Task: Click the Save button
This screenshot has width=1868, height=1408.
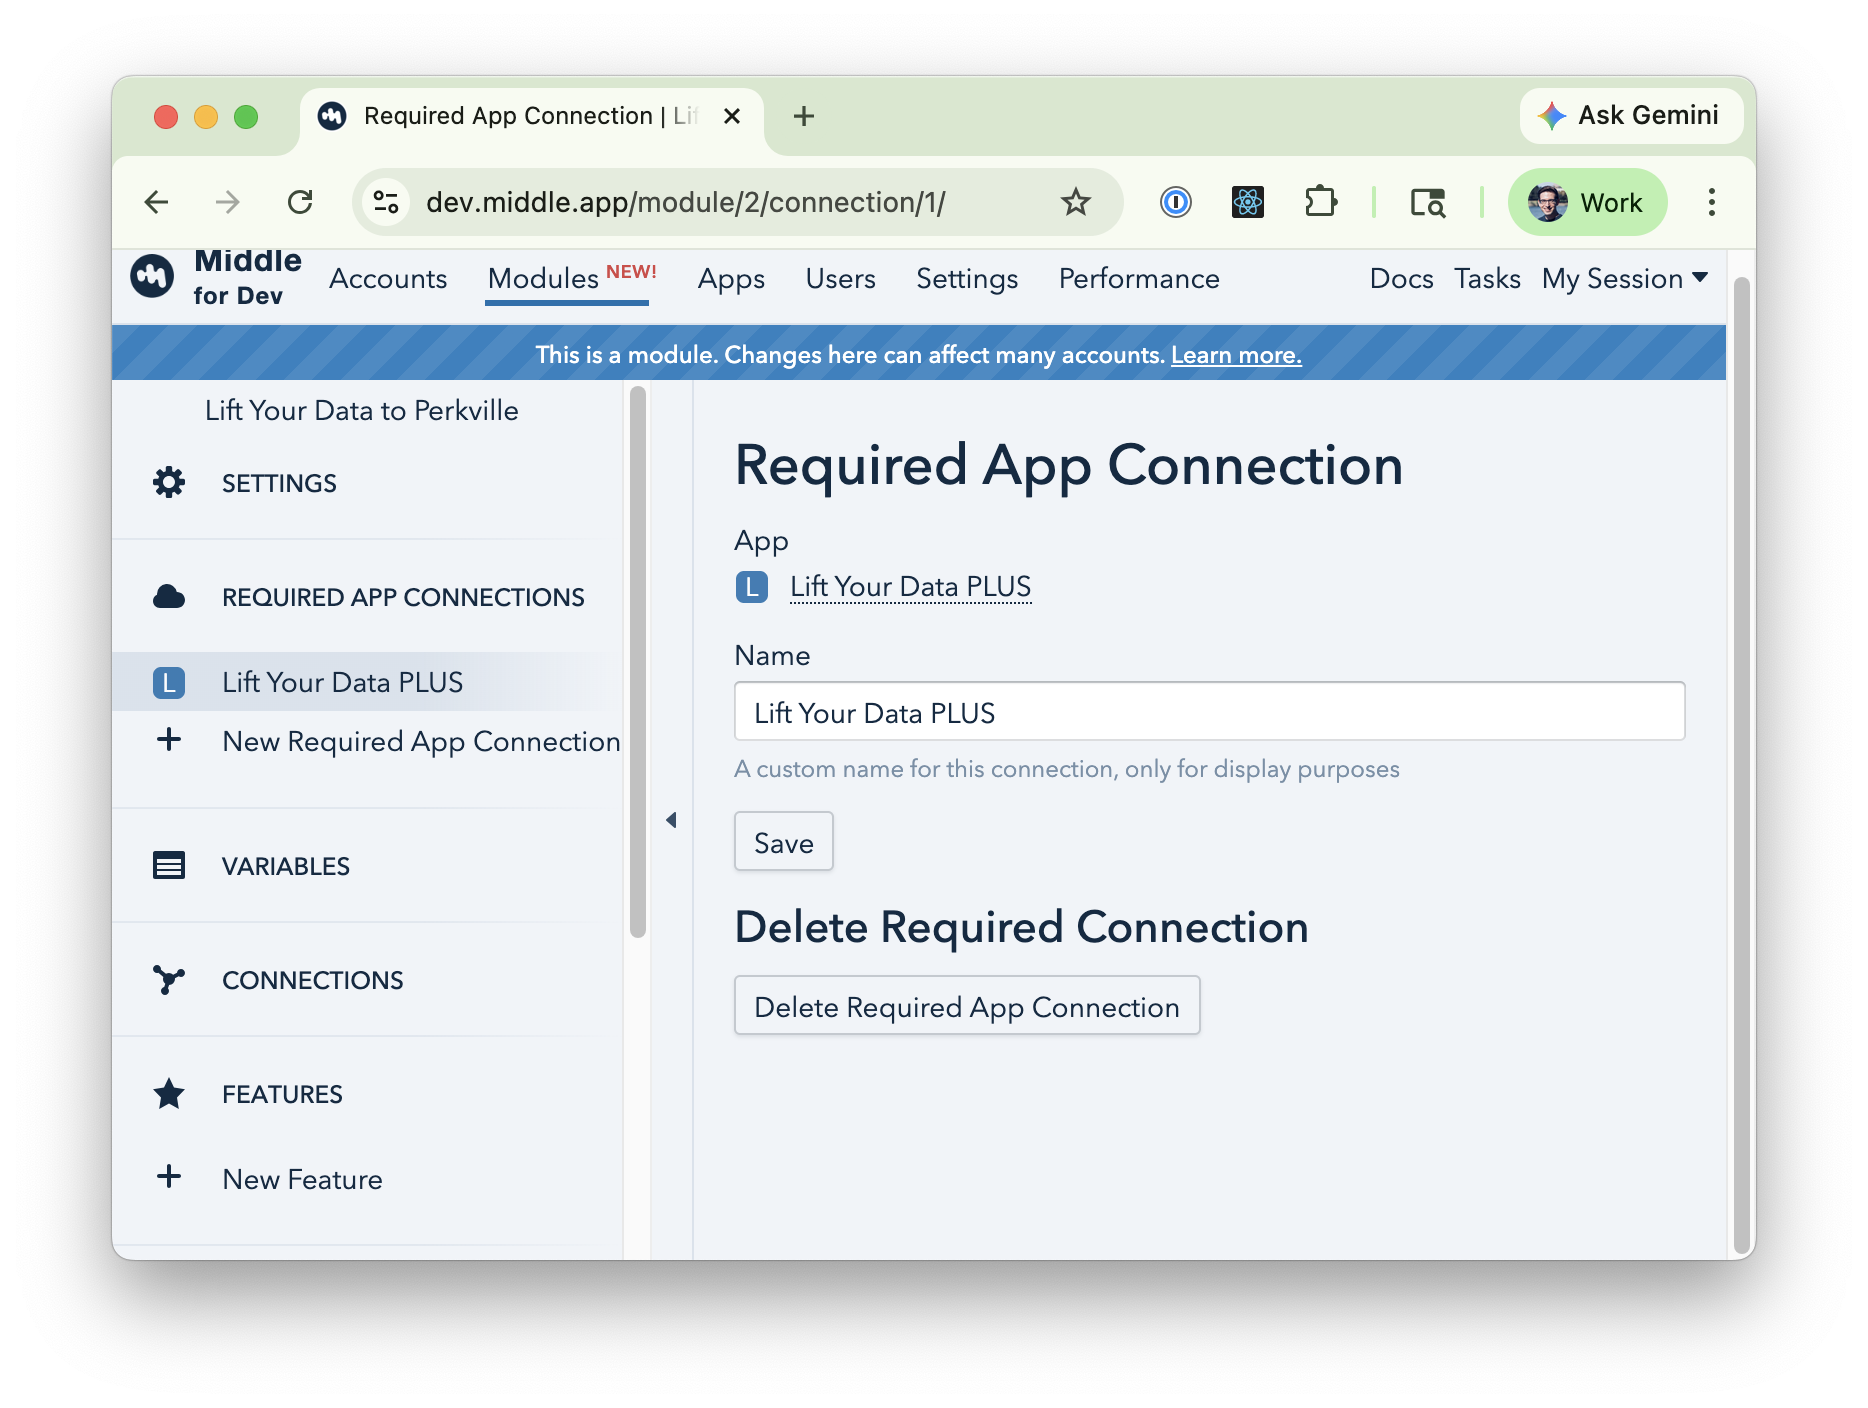Action: [x=783, y=842]
